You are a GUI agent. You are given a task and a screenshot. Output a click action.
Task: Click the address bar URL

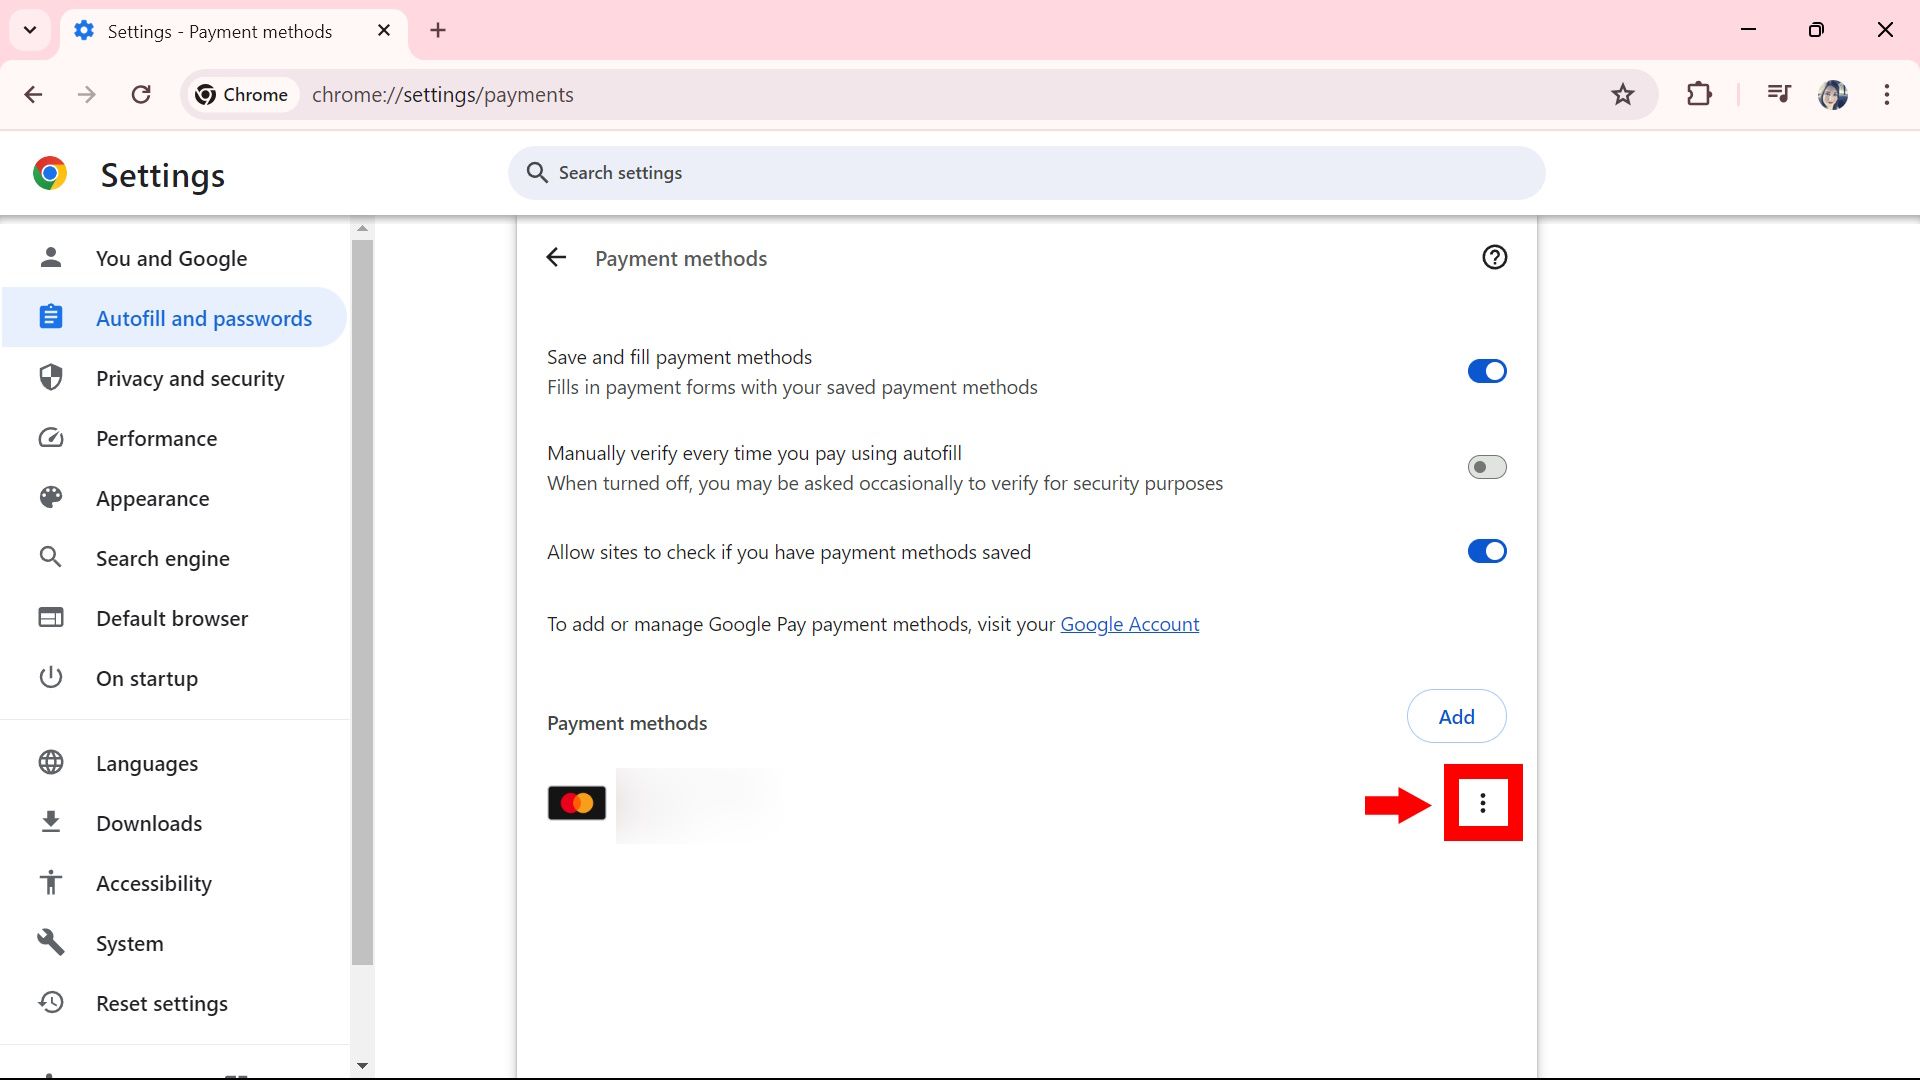[442, 95]
